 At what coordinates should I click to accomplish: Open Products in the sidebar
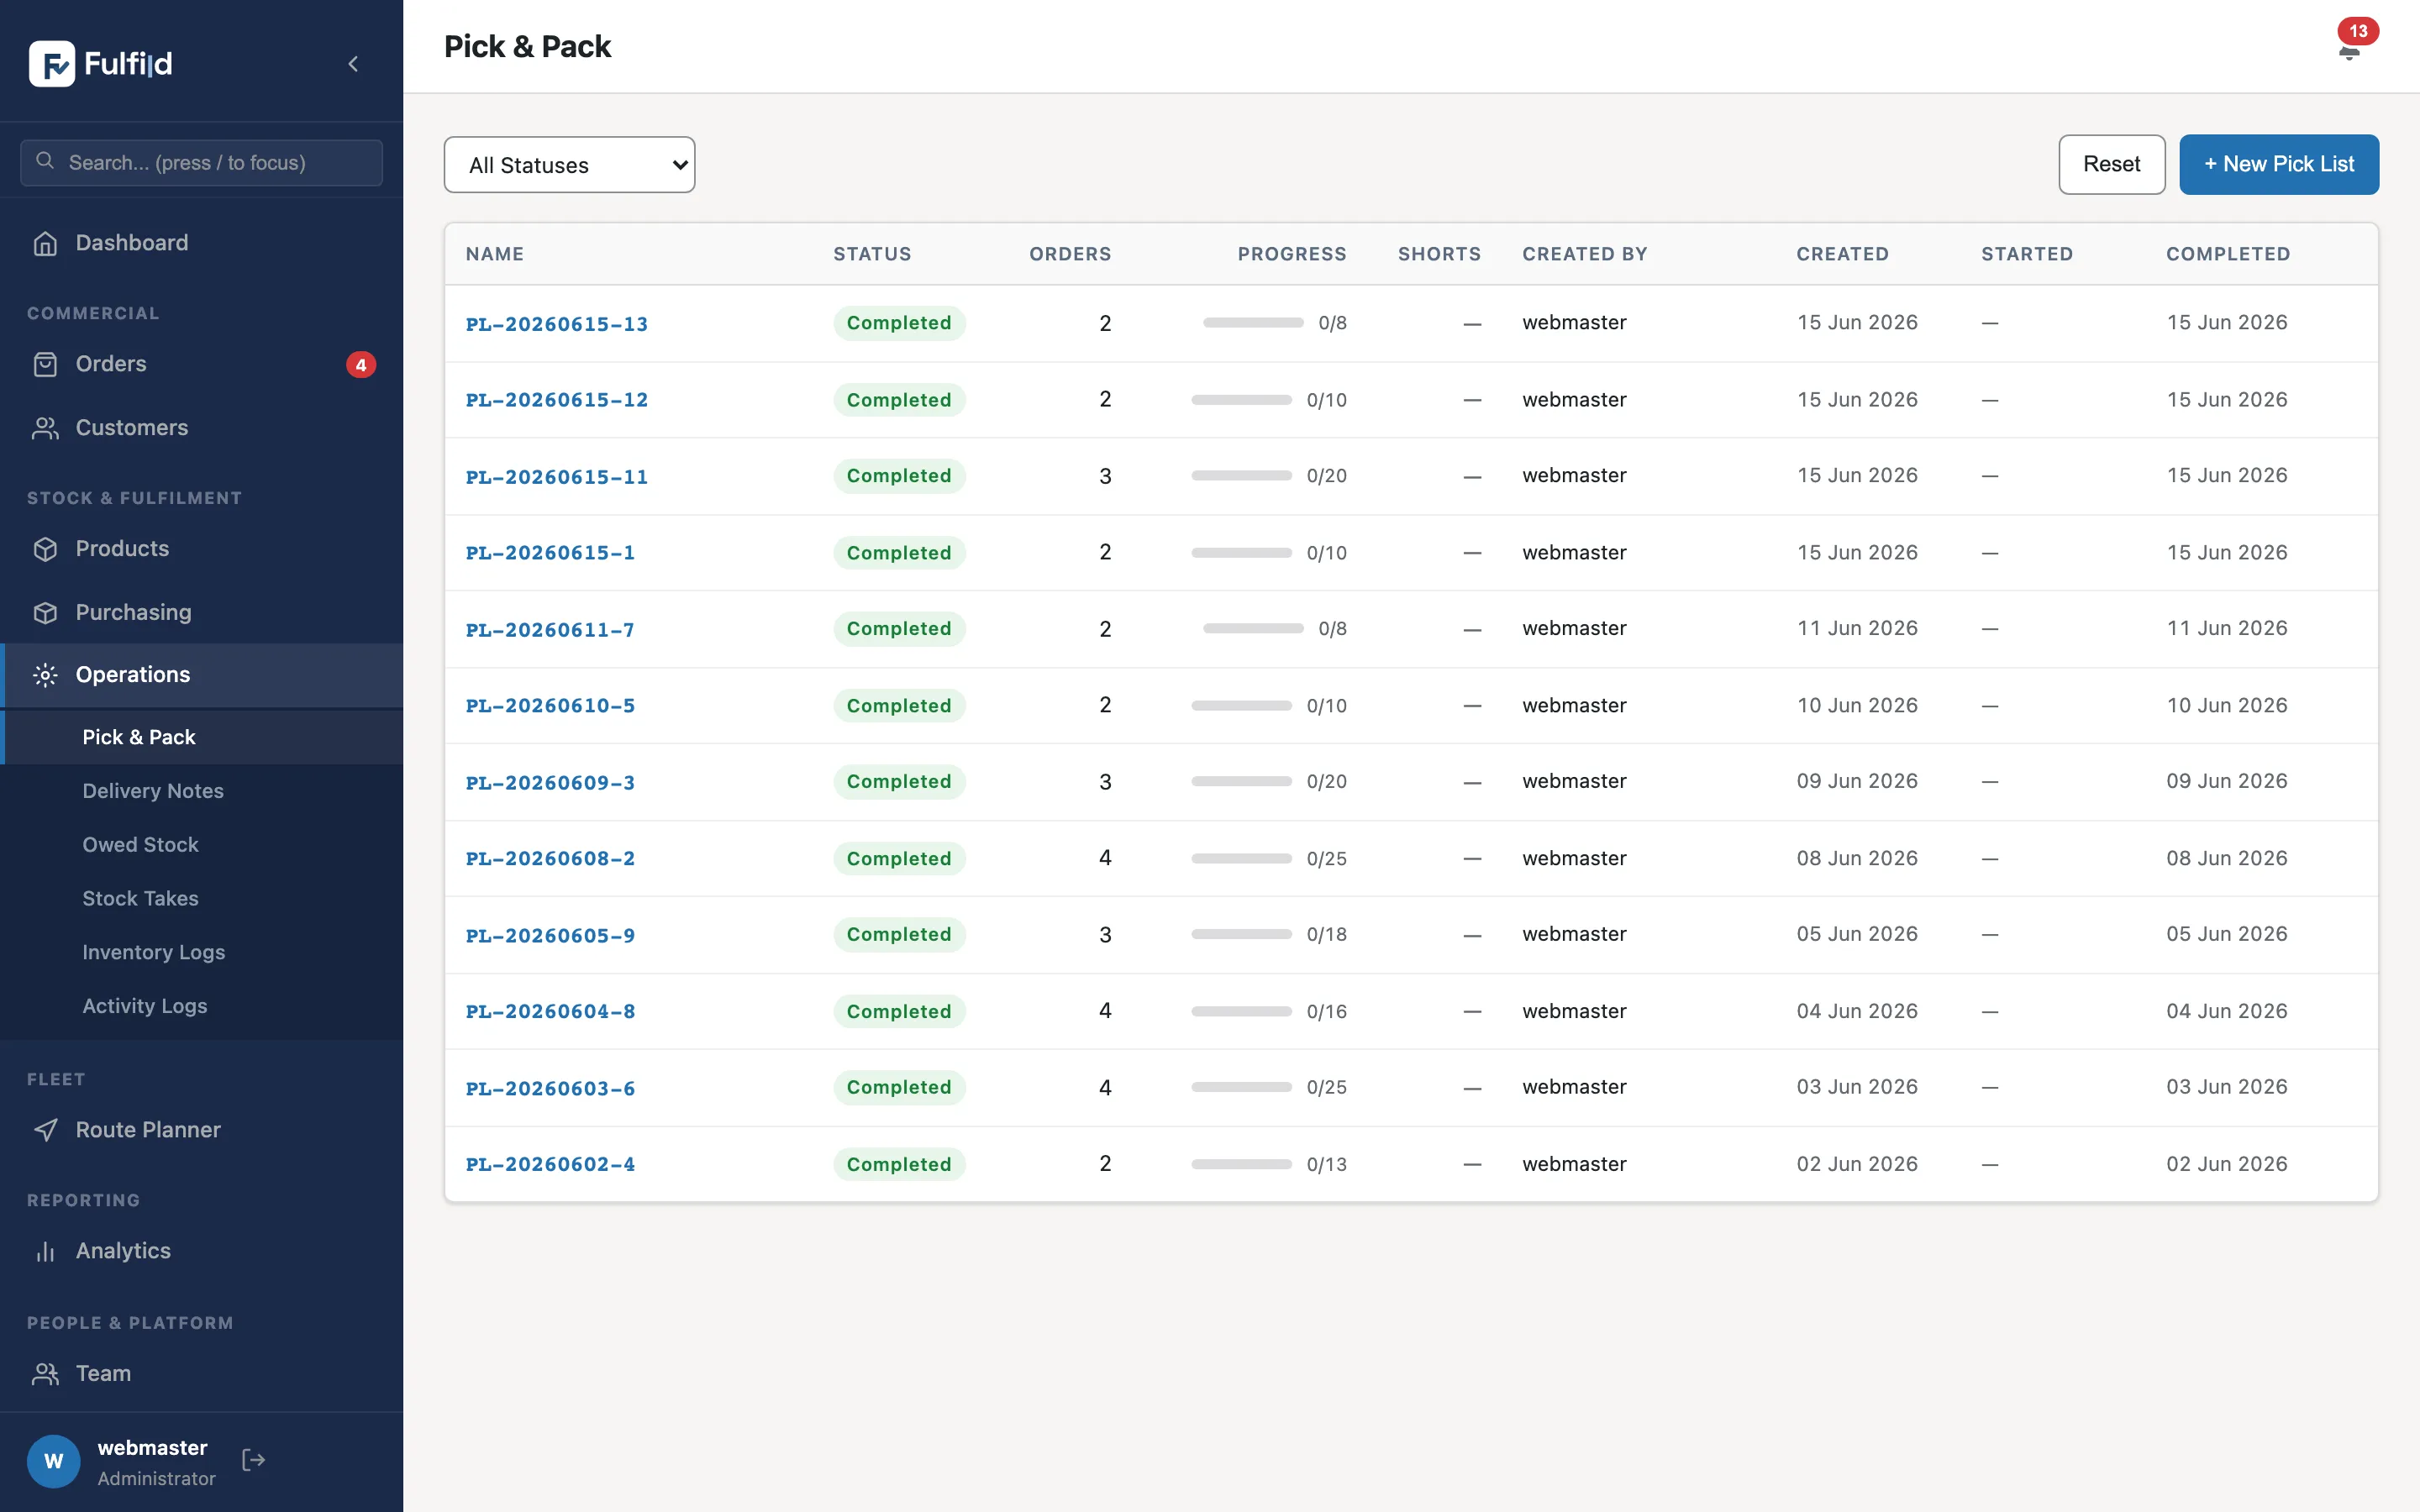click(201, 549)
